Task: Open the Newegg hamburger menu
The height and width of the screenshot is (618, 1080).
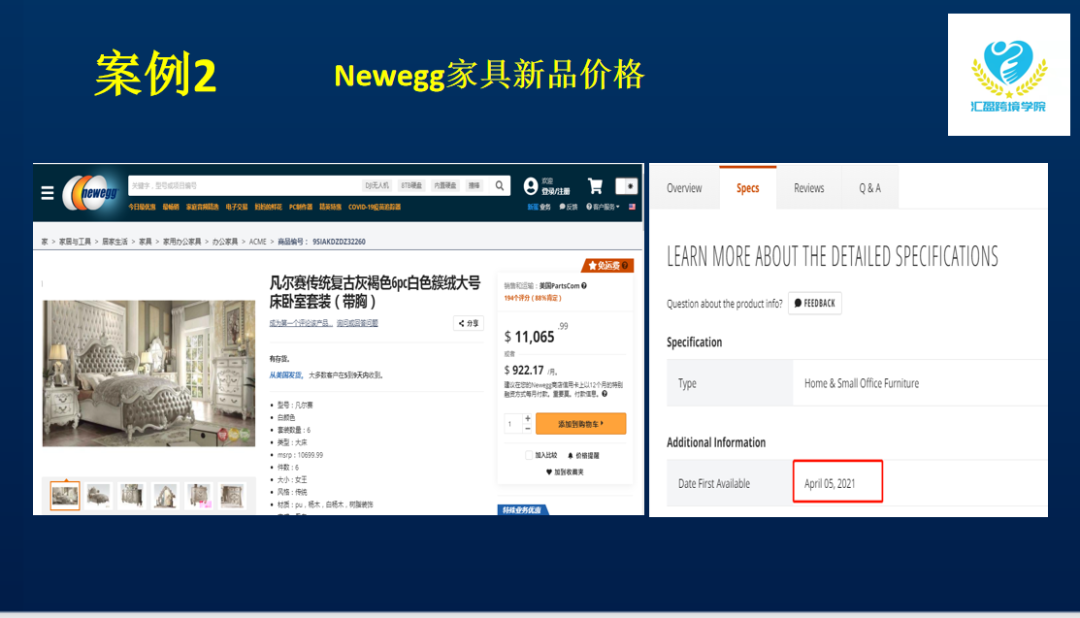Action: [47, 192]
